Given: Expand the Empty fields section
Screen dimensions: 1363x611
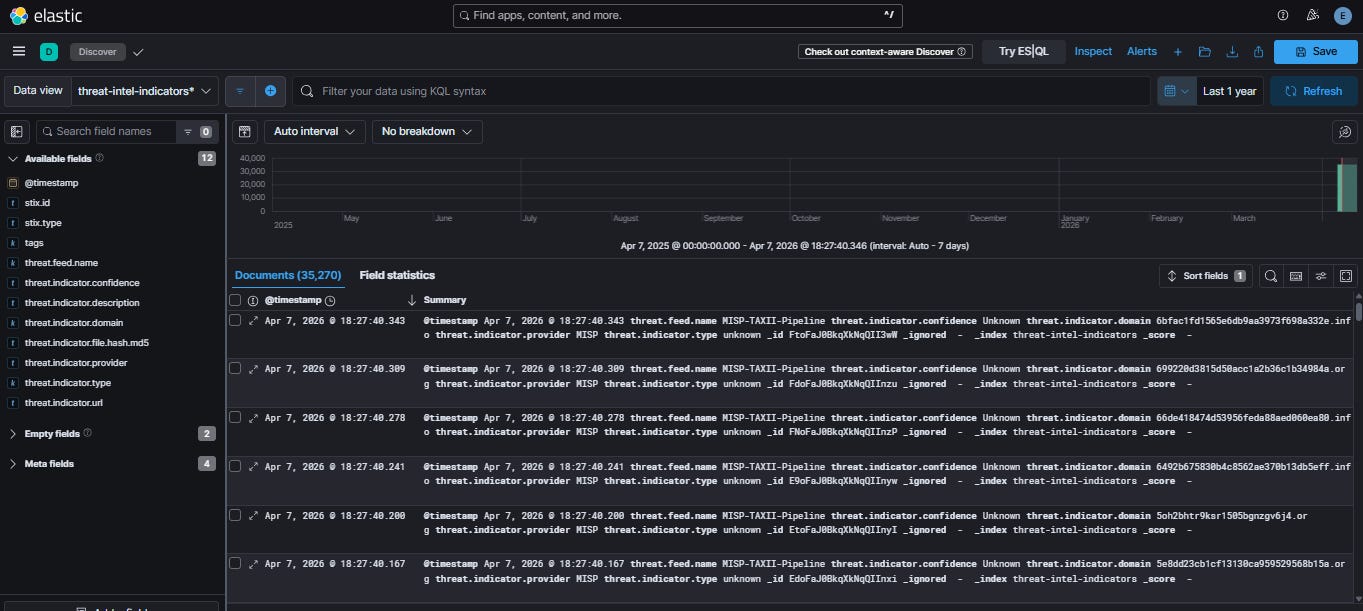Looking at the screenshot, I should 13,434.
